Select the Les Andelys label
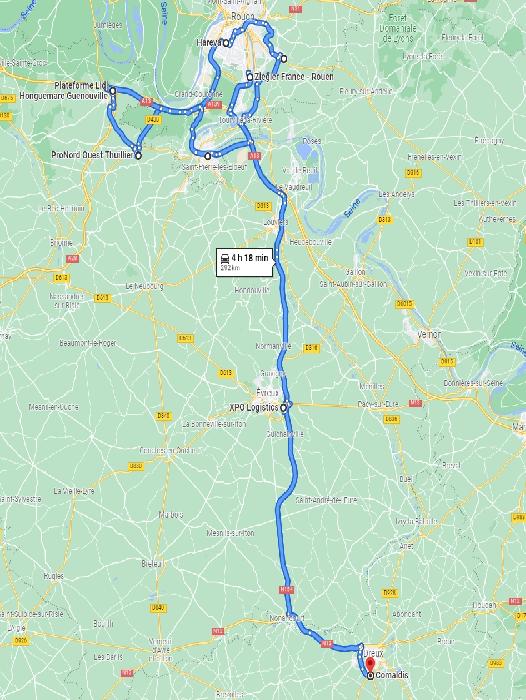526x700 pixels. click(x=396, y=194)
